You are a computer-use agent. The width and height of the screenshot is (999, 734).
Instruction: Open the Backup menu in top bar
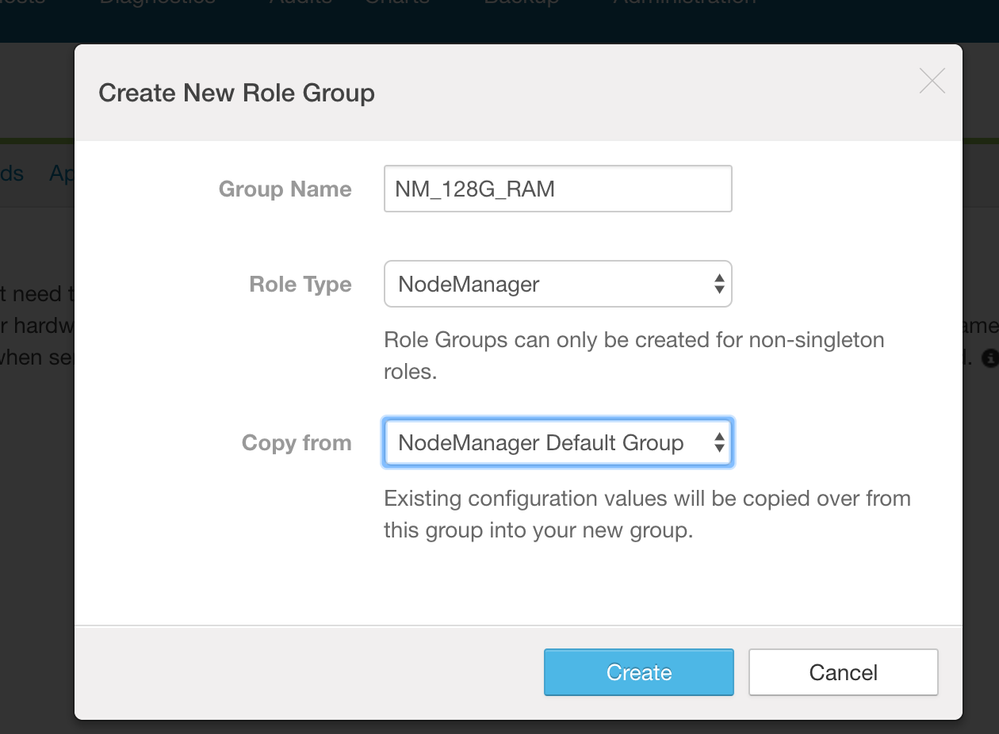coord(521,3)
